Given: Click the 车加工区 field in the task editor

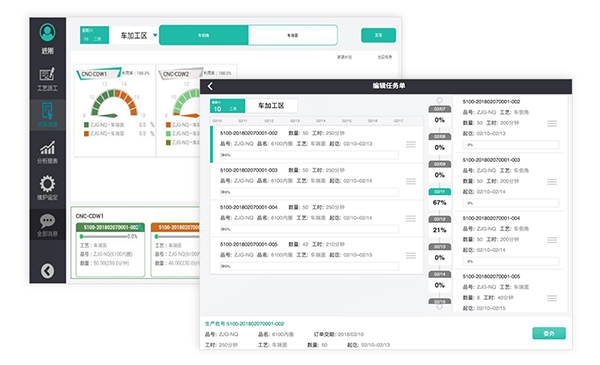Looking at the screenshot, I should [271, 106].
